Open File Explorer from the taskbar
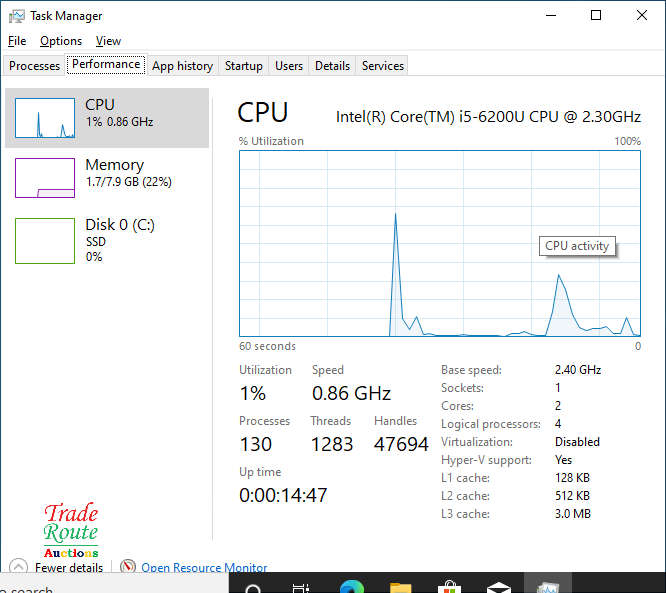The width and height of the screenshot is (666, 593). point(400,587)
